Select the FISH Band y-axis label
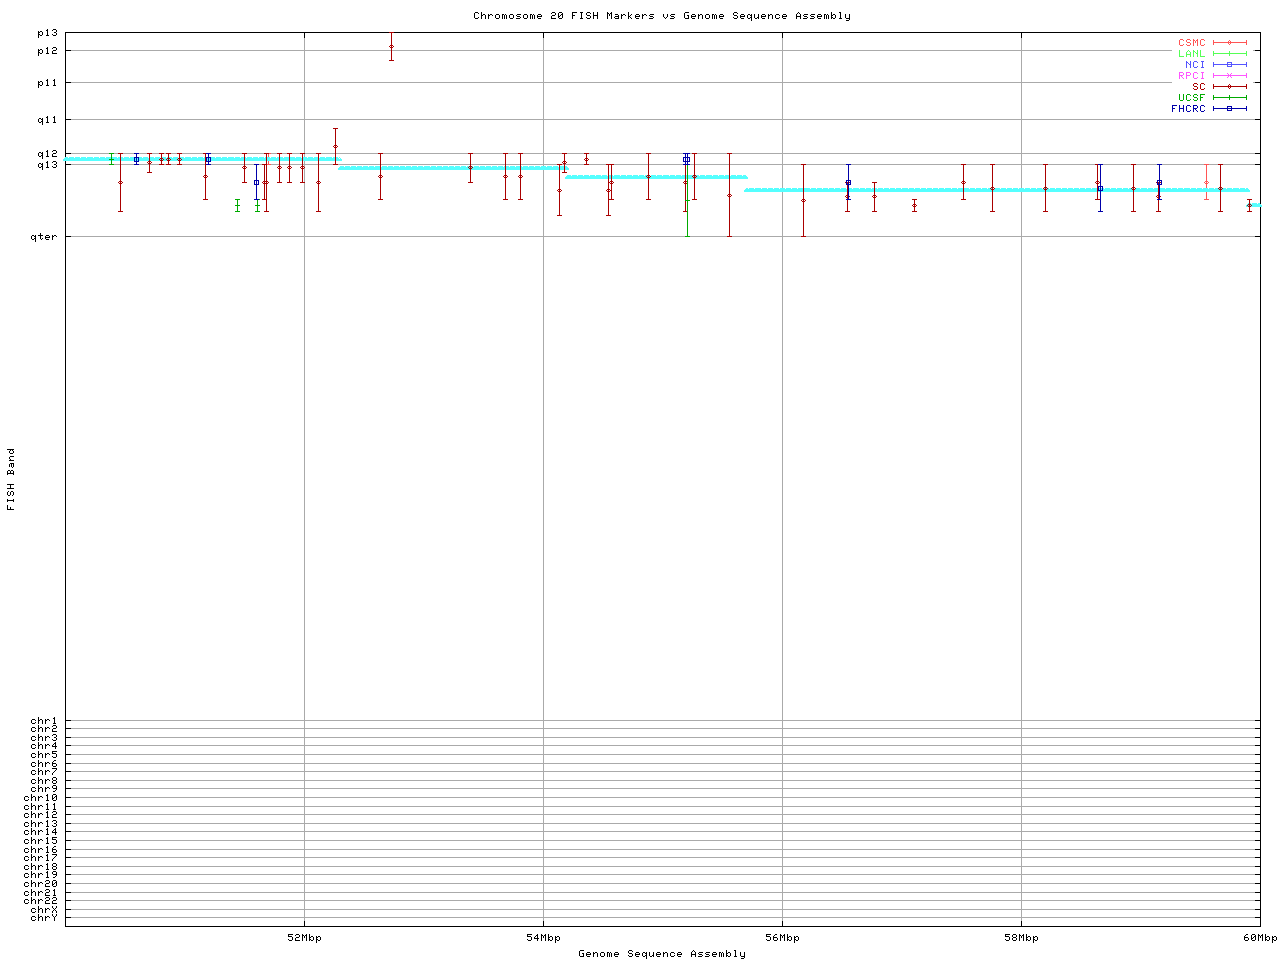Screen dimensions: 1280x960 12,479
